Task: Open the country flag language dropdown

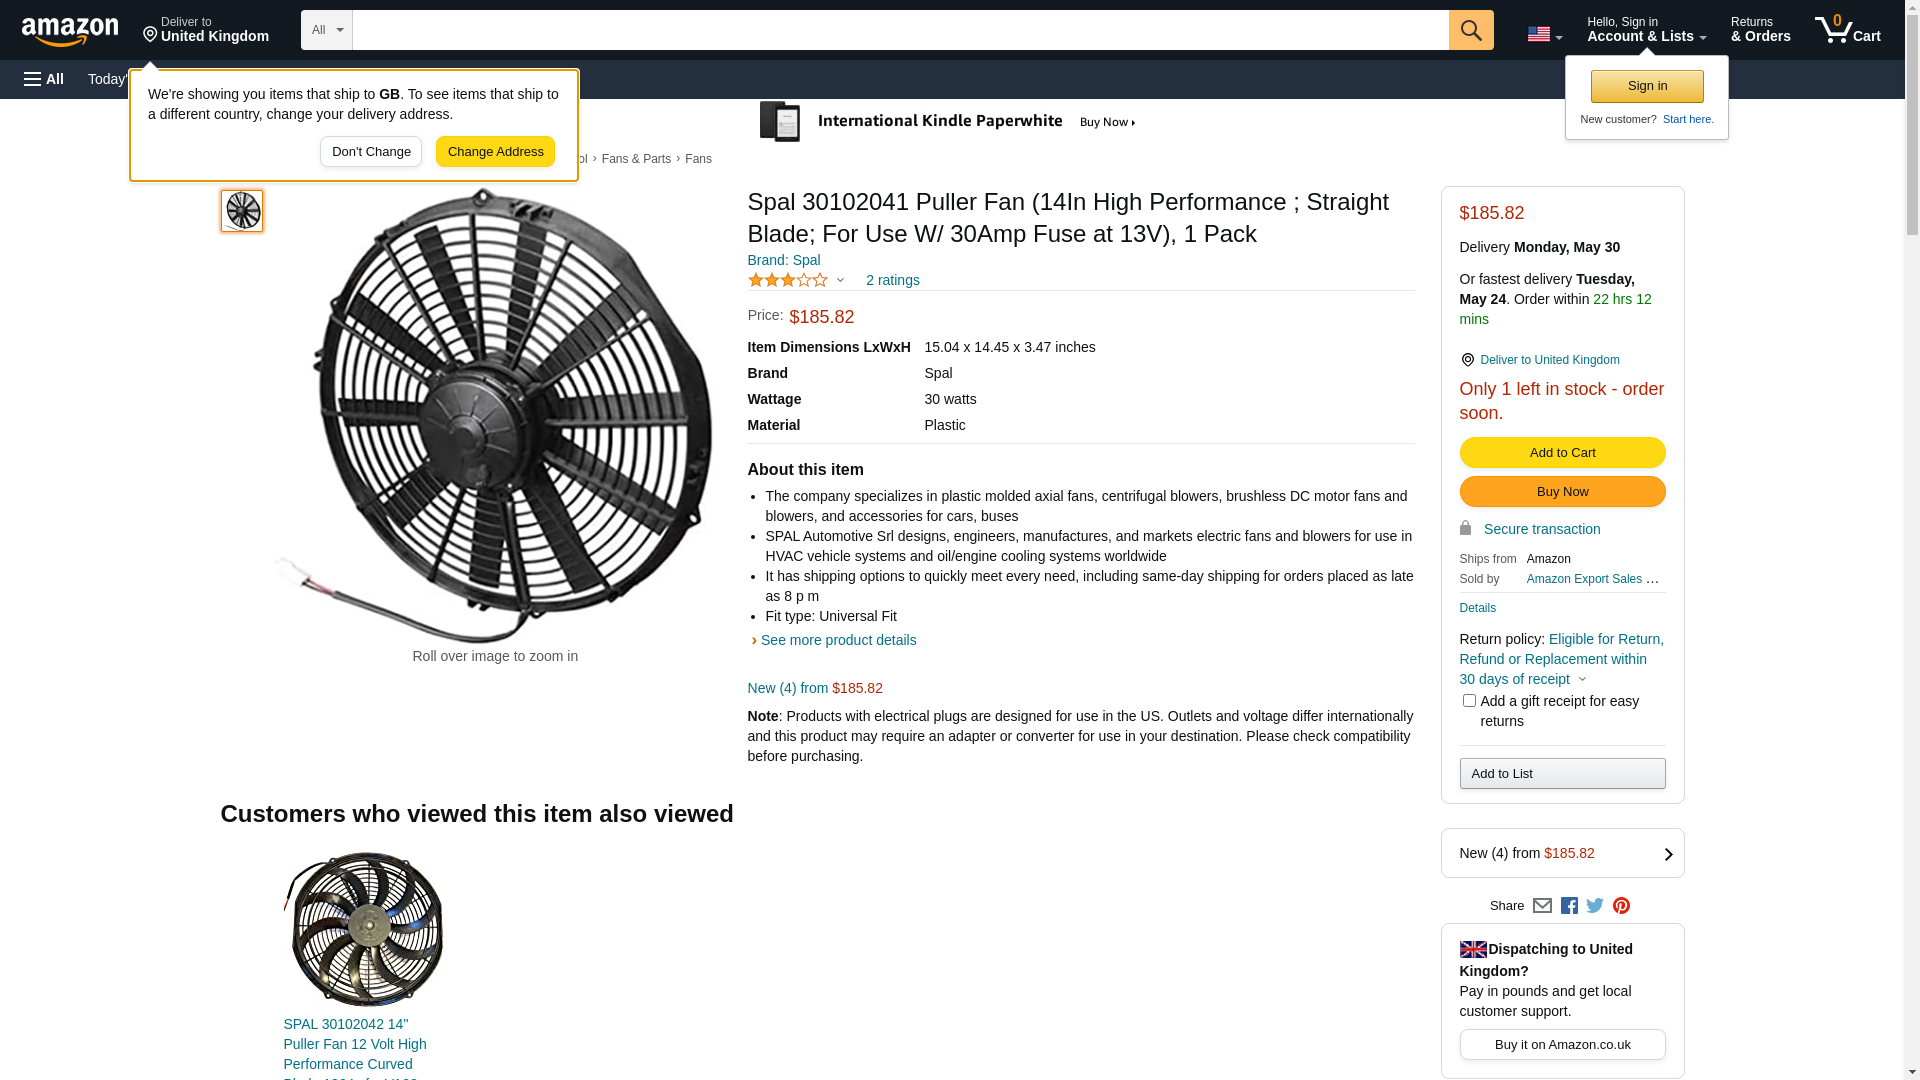Action: [x=1544, y=34]
